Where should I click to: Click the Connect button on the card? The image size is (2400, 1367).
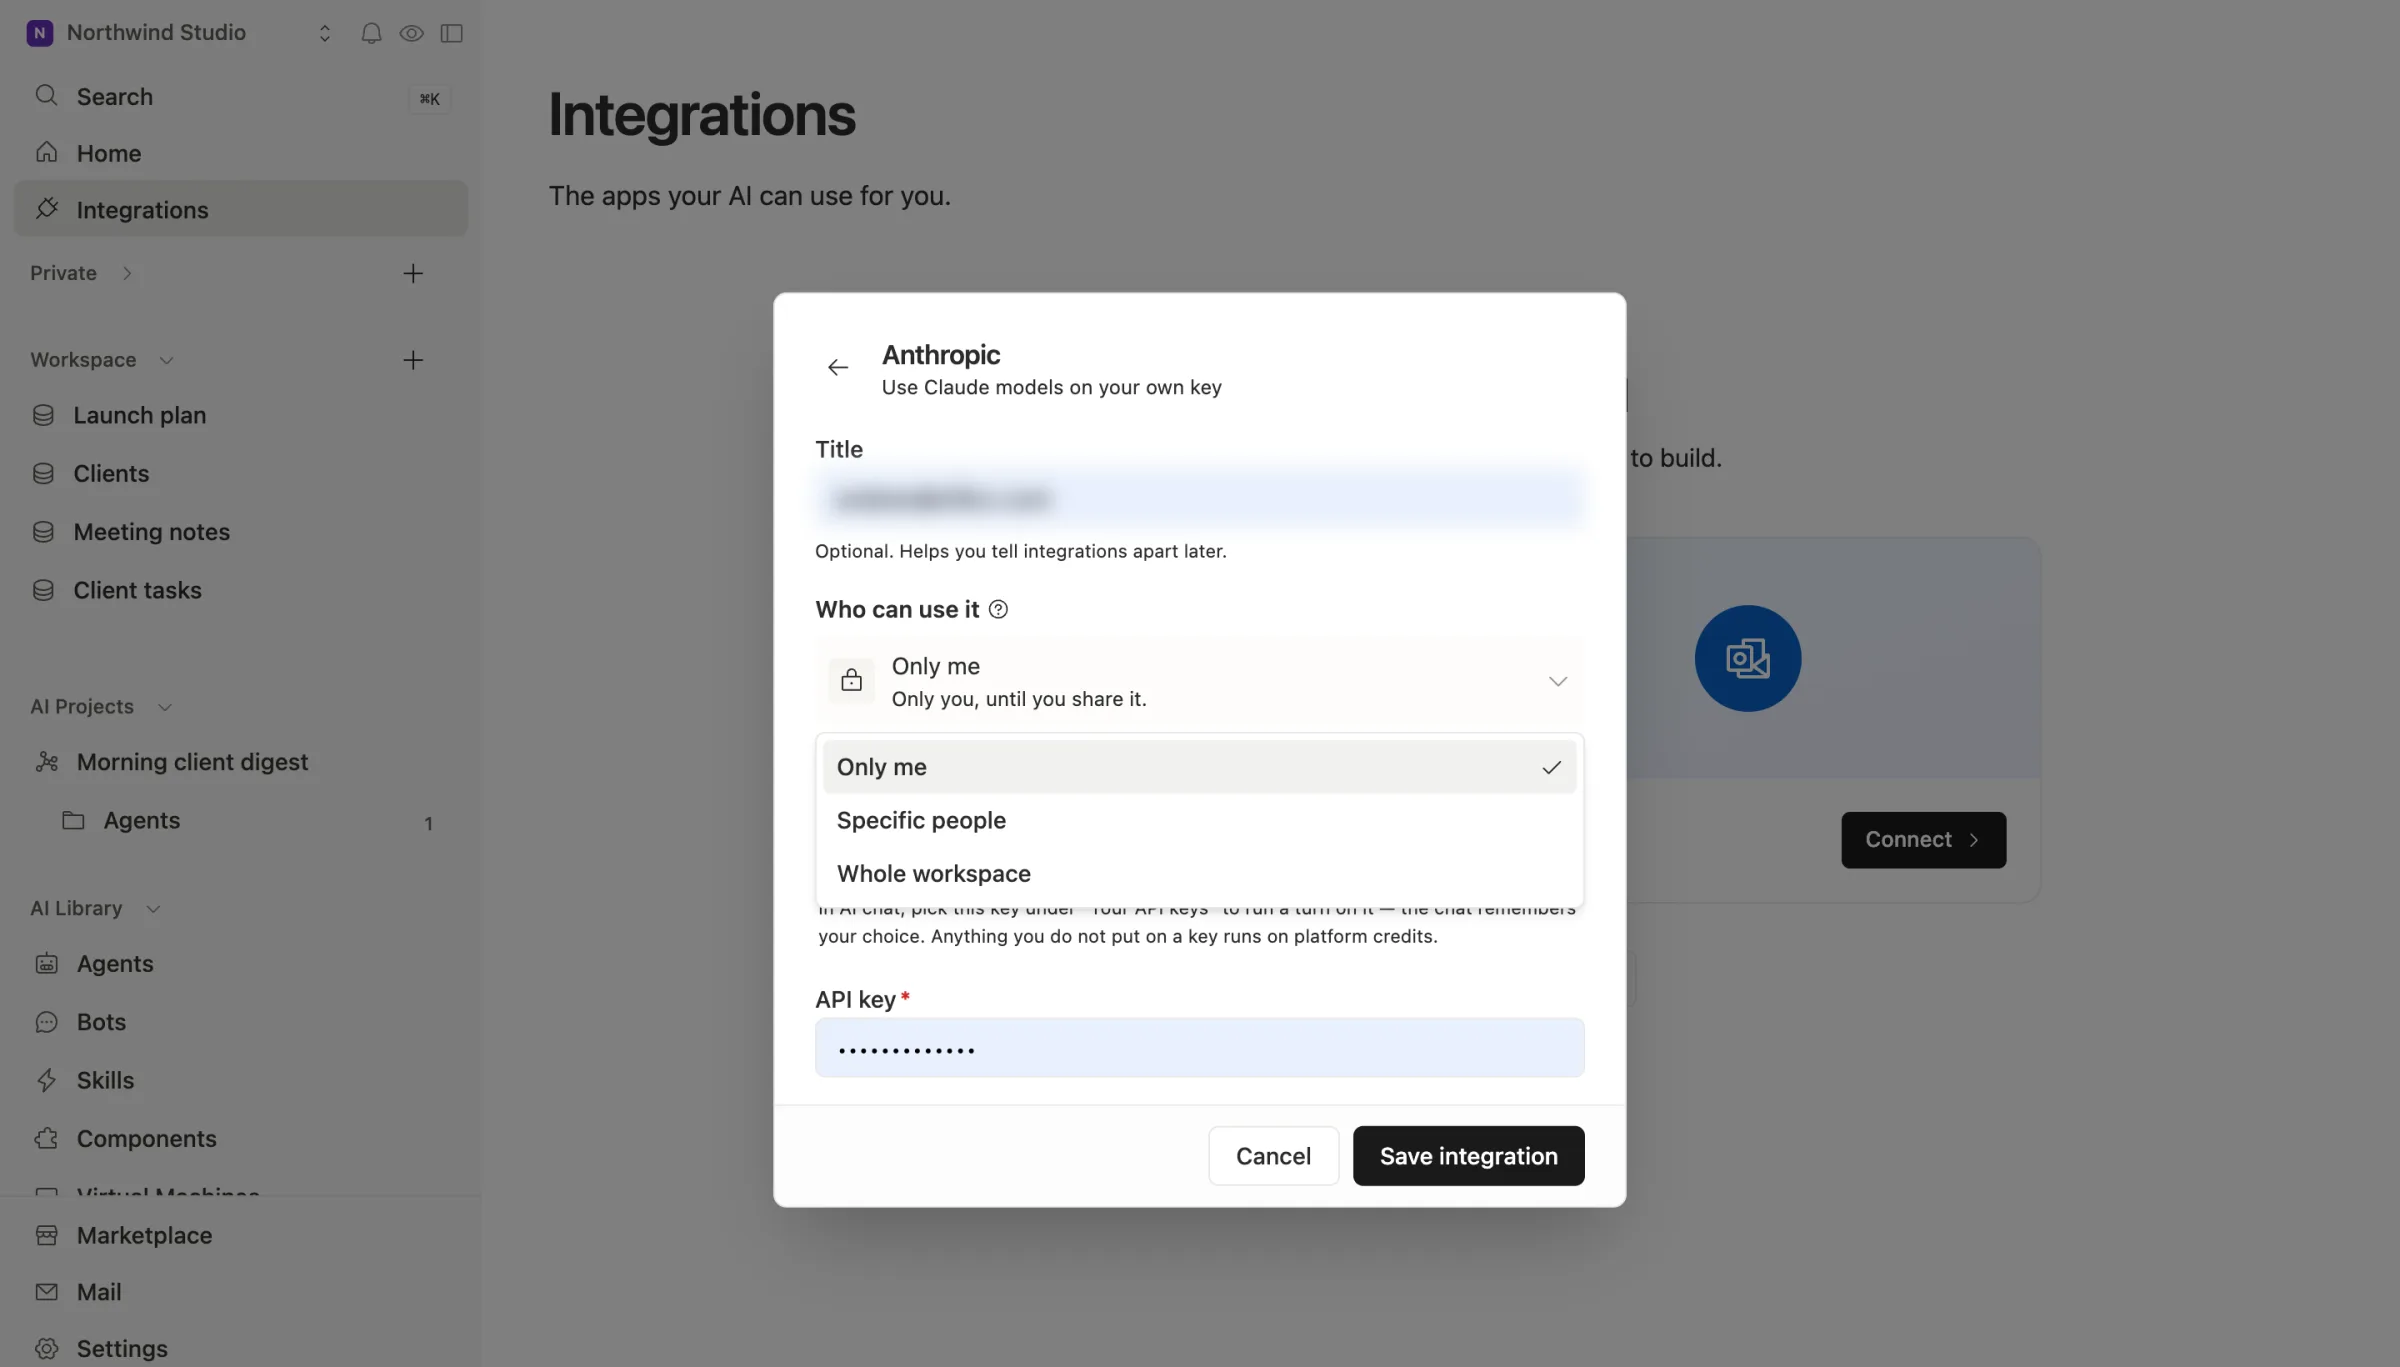1923,840
